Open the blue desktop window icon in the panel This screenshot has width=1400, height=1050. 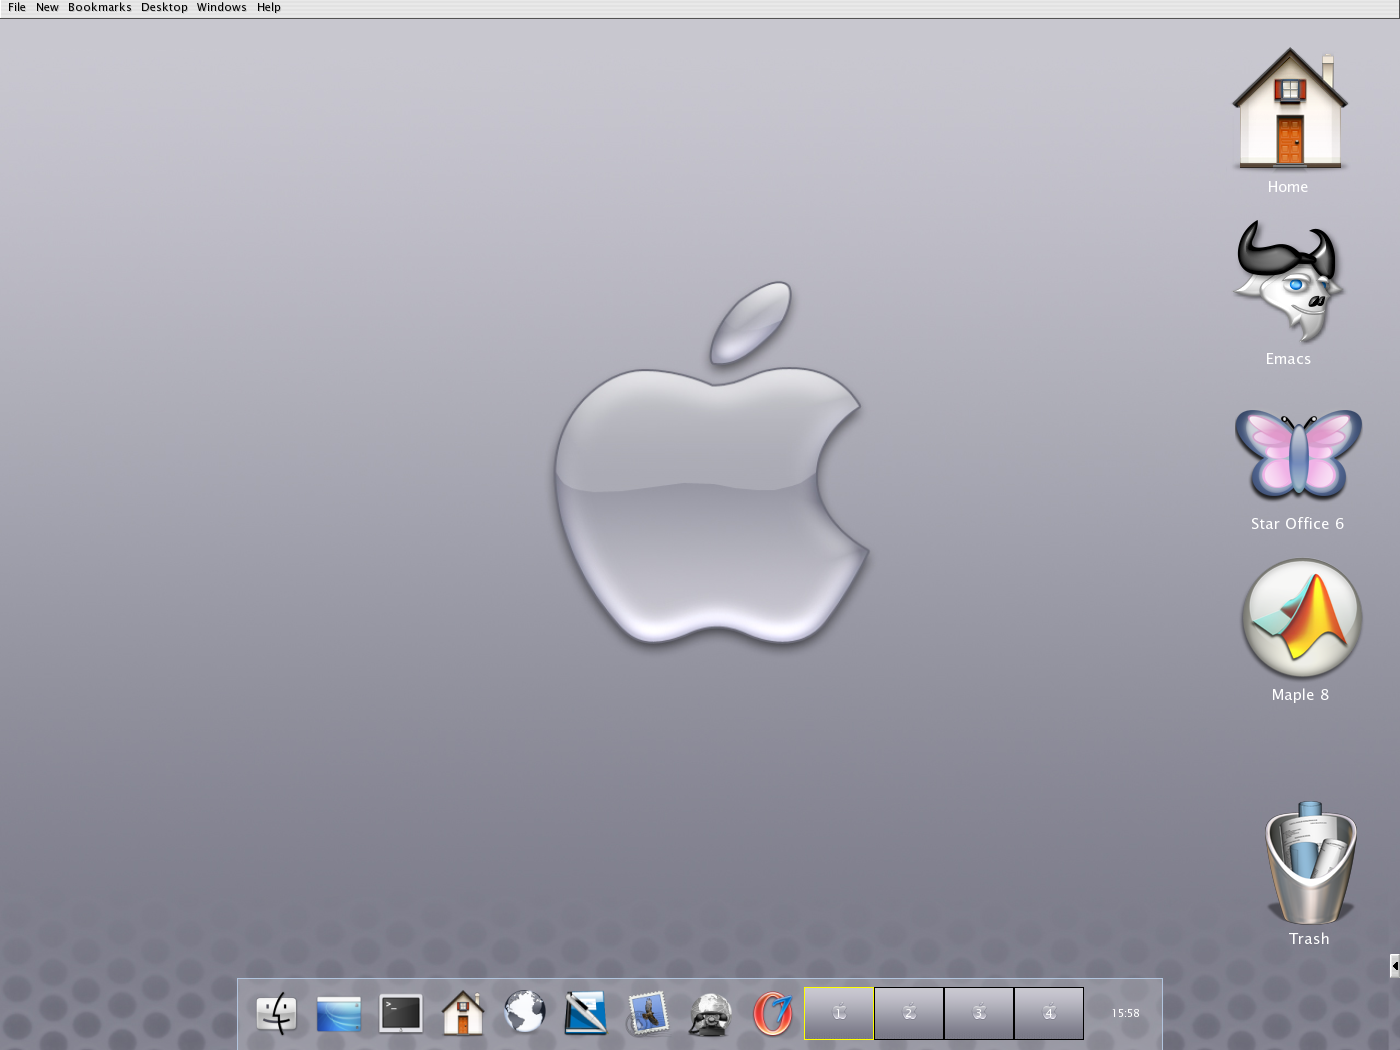pos(338,1013)
